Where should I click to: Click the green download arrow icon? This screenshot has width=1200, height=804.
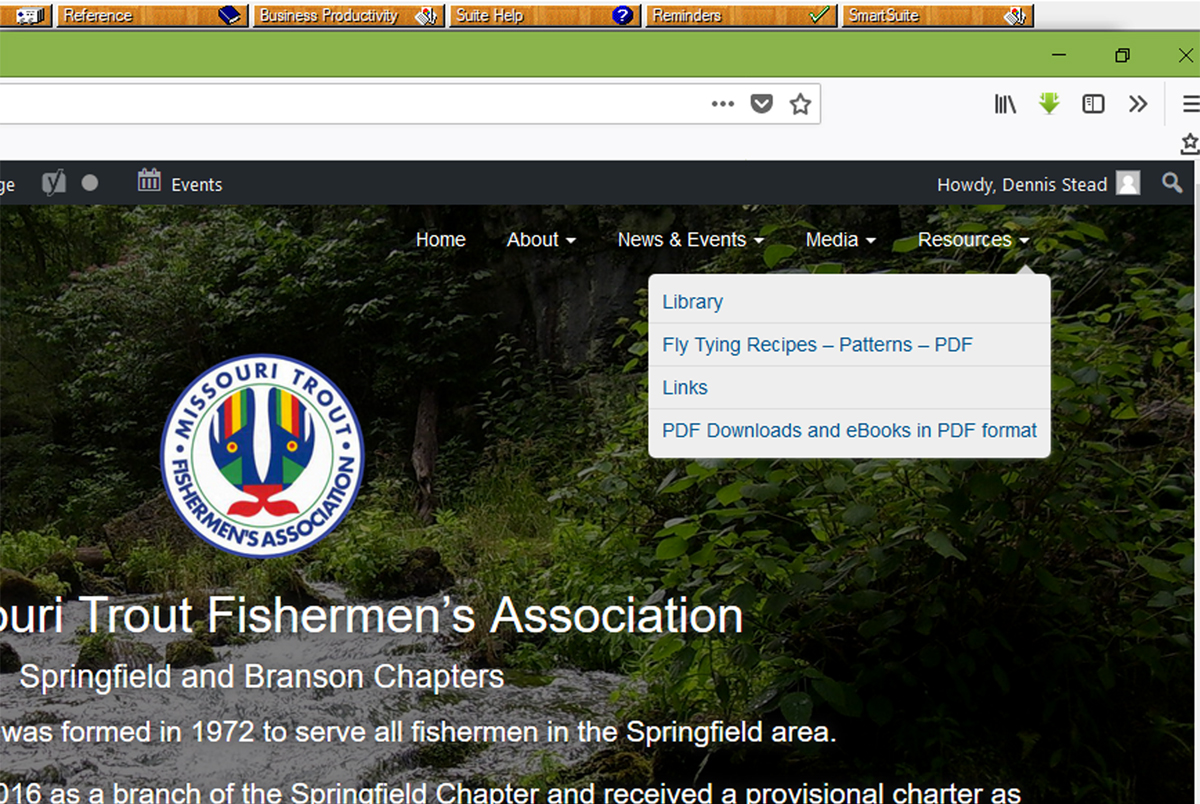click(1049, 104)
